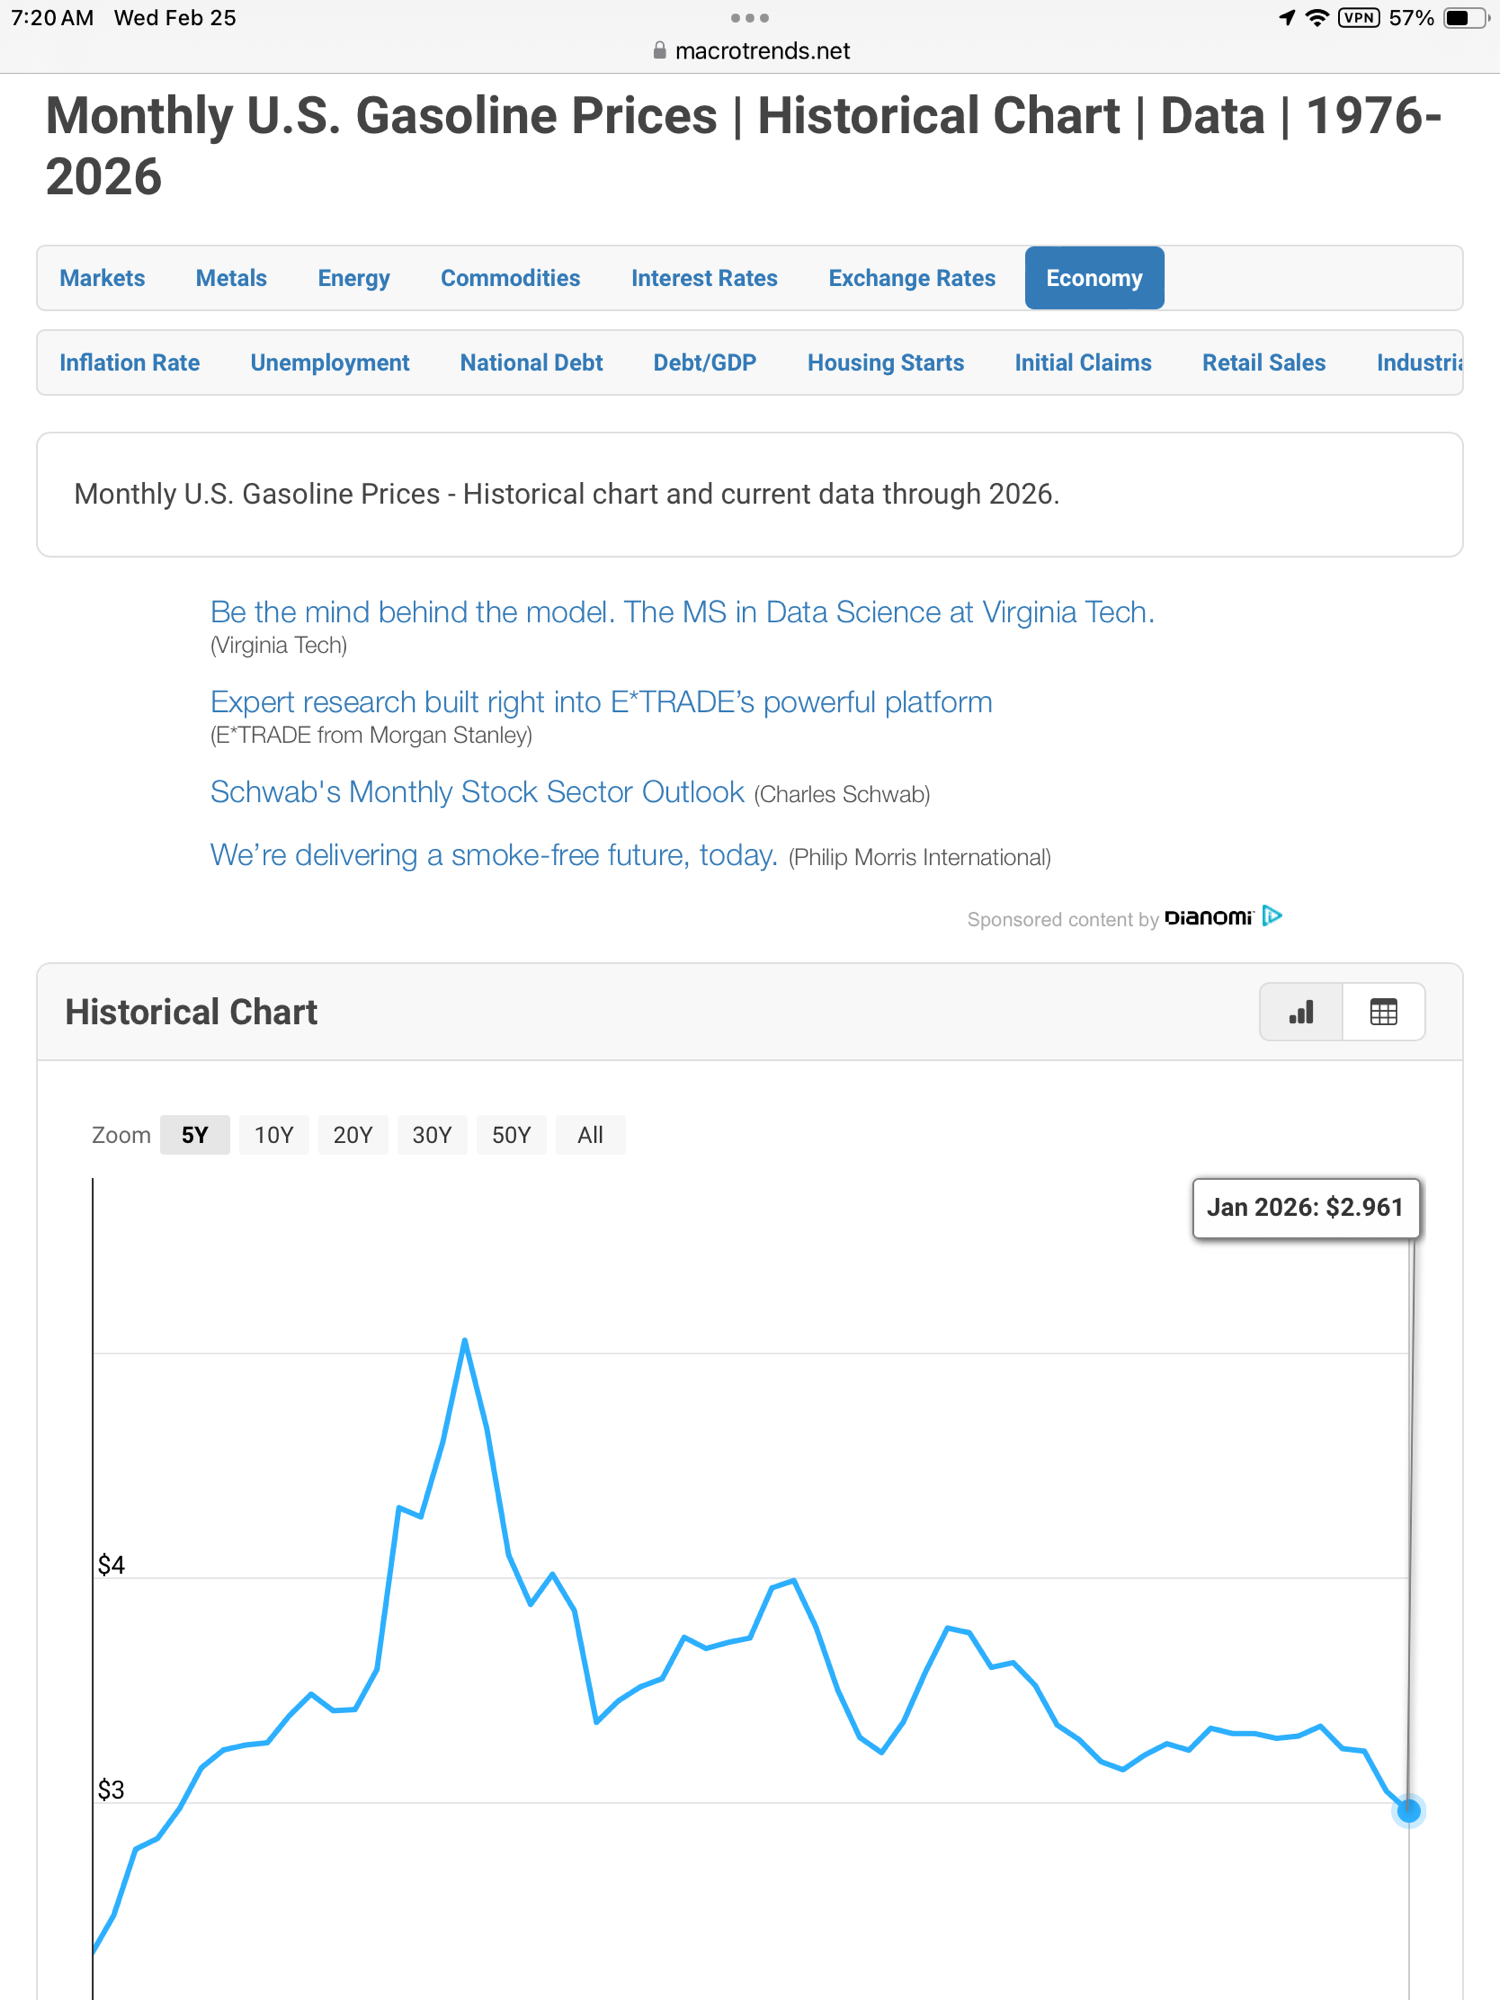Tap the padlock icon in address bar

pos(659,50)
